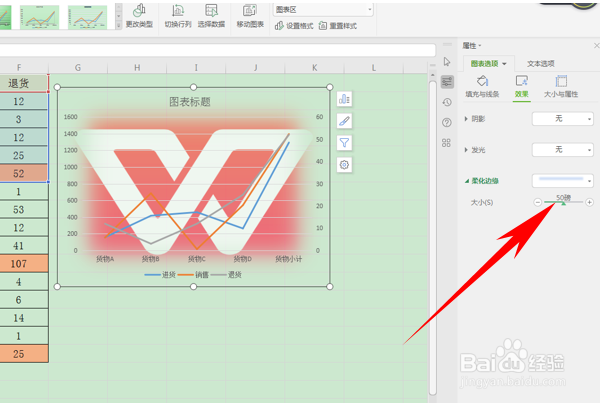Open the 属性 panel title dropdown
This screenshot has height=403, width=600.
(x=472, y=46)
